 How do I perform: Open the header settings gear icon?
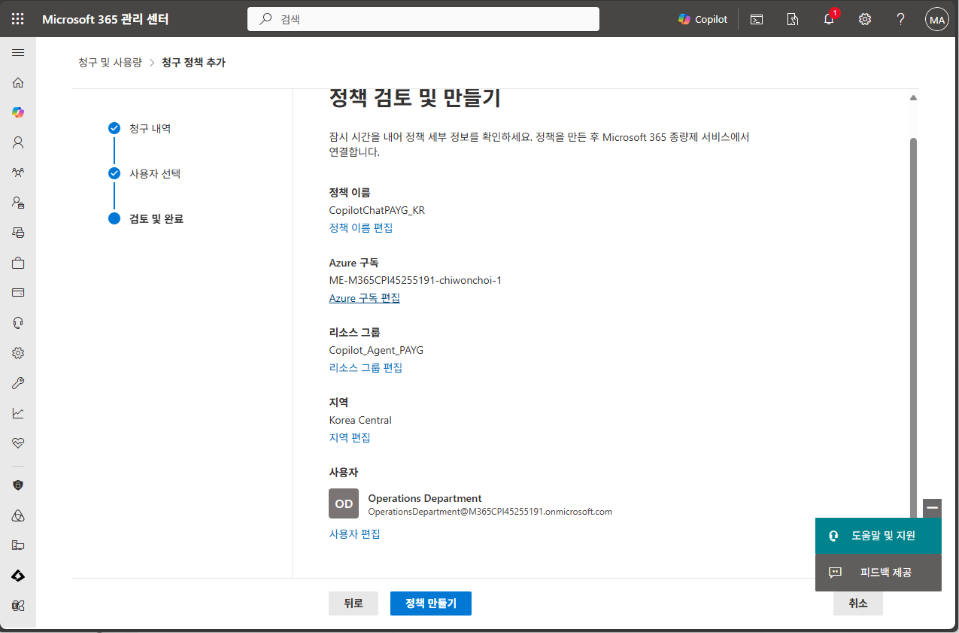864,20
